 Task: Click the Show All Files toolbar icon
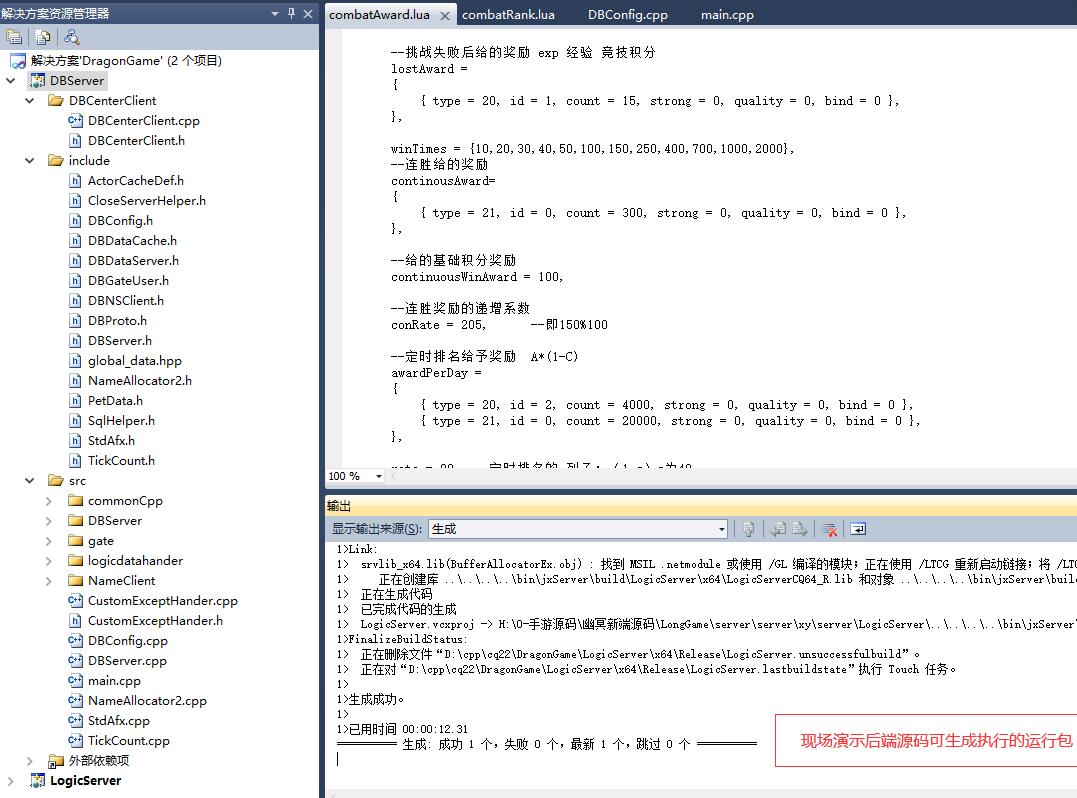point(42,37)
